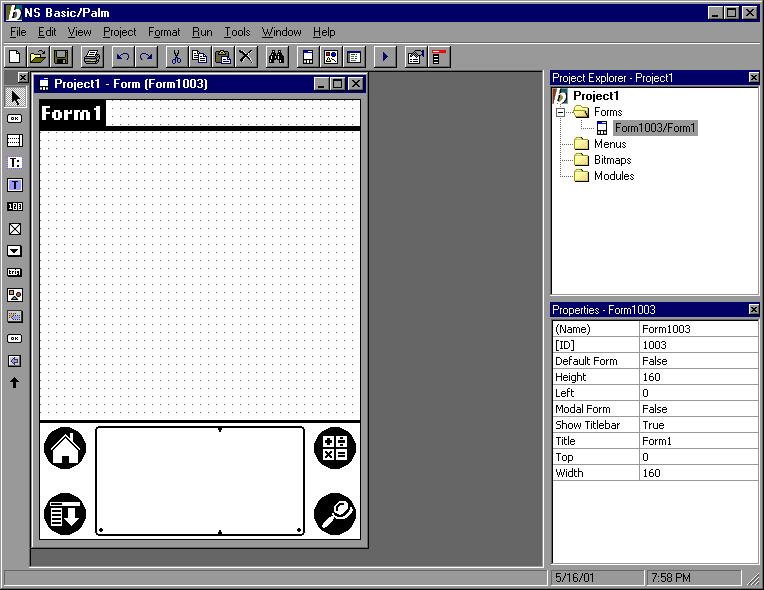The image size is (764, 590).
Task: Open the Run menu
Action: [202, 32]
